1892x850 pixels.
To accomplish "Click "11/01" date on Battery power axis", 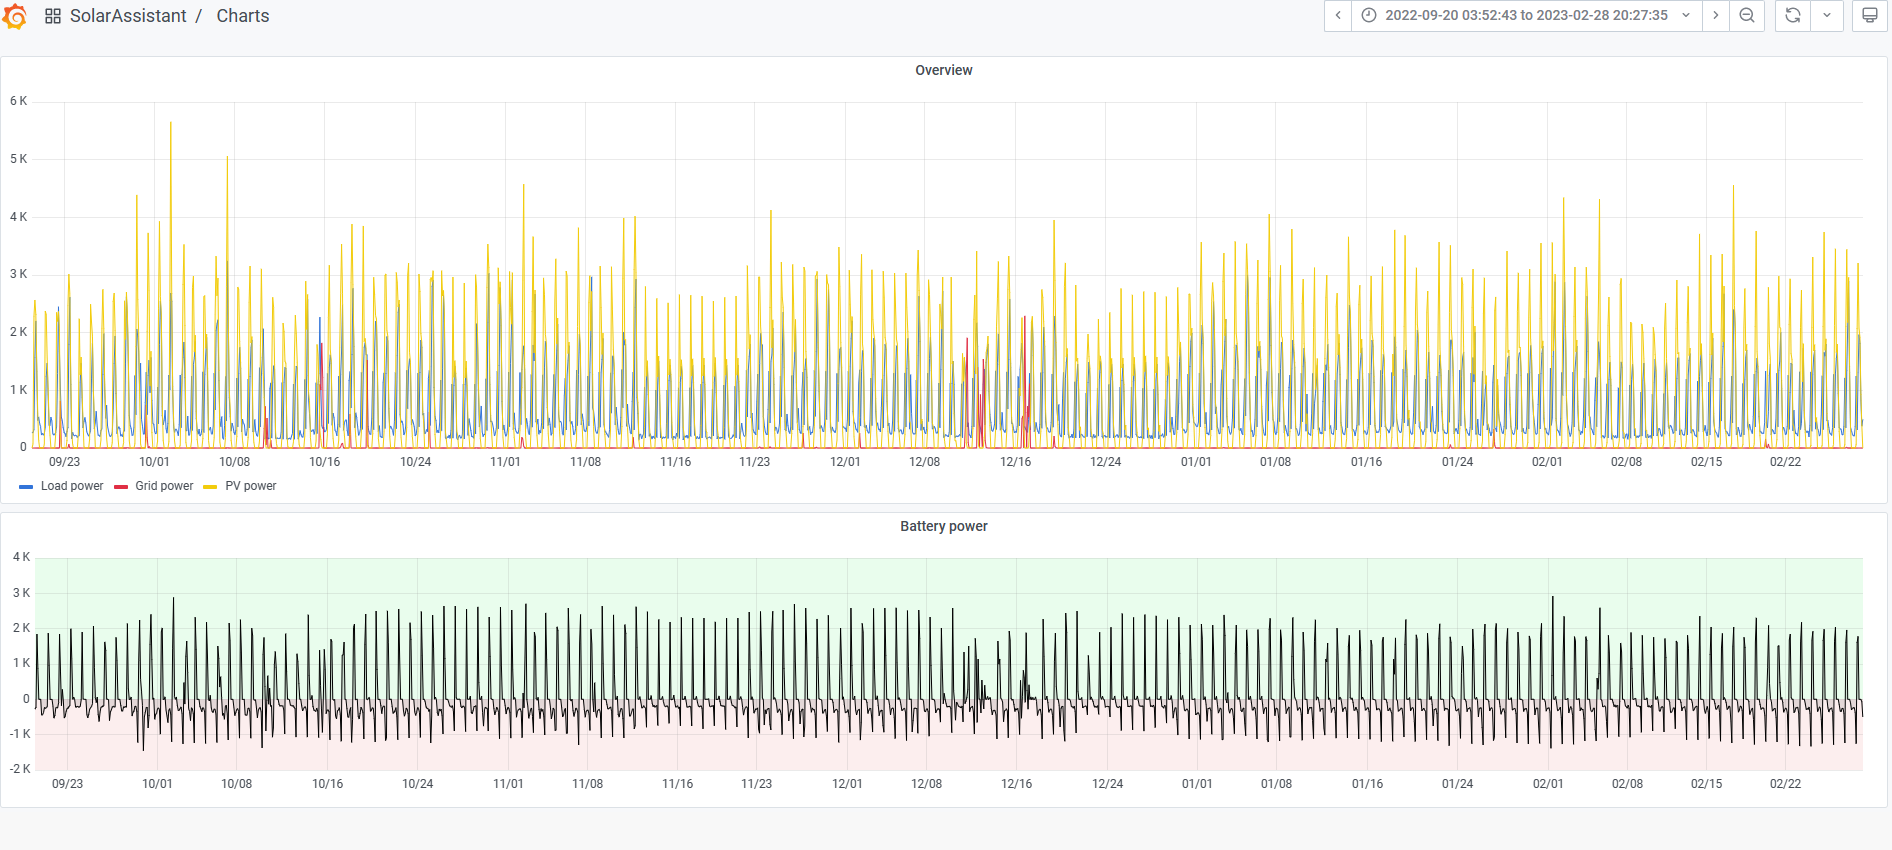I will [508, 784].
